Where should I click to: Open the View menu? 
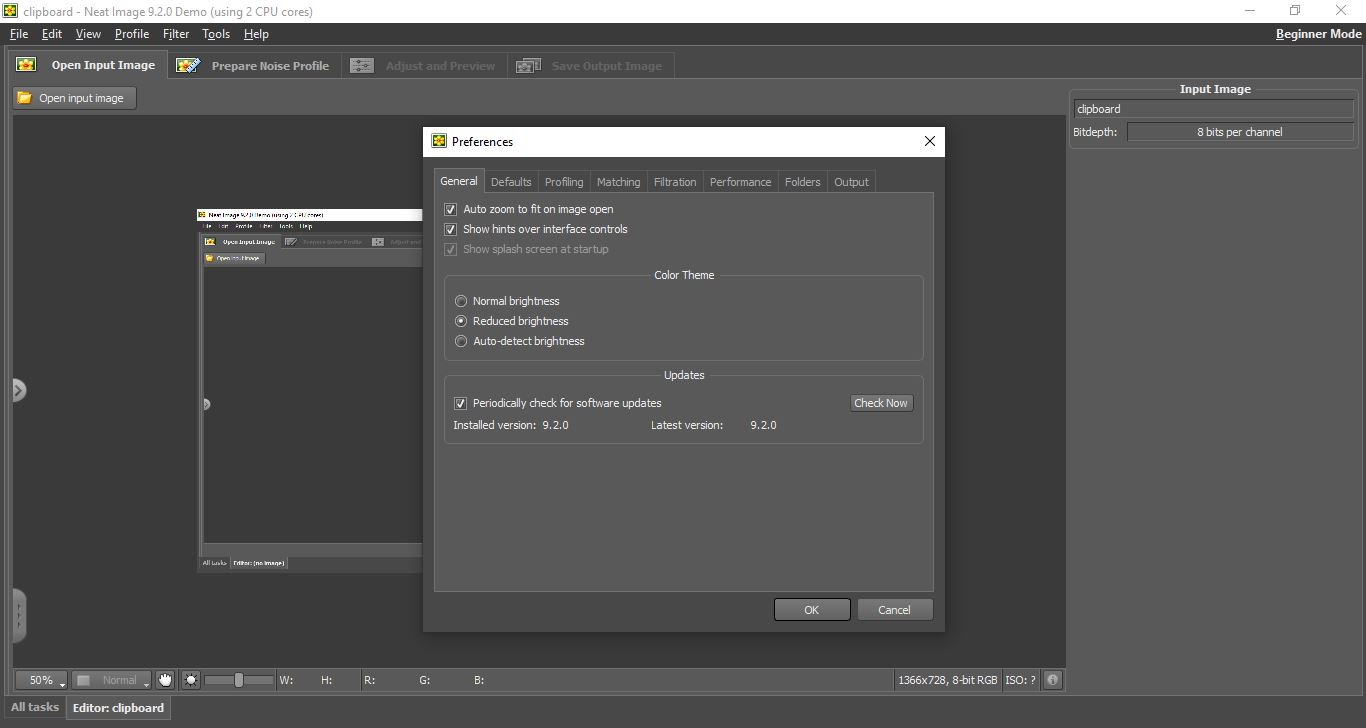coord(88,33)
